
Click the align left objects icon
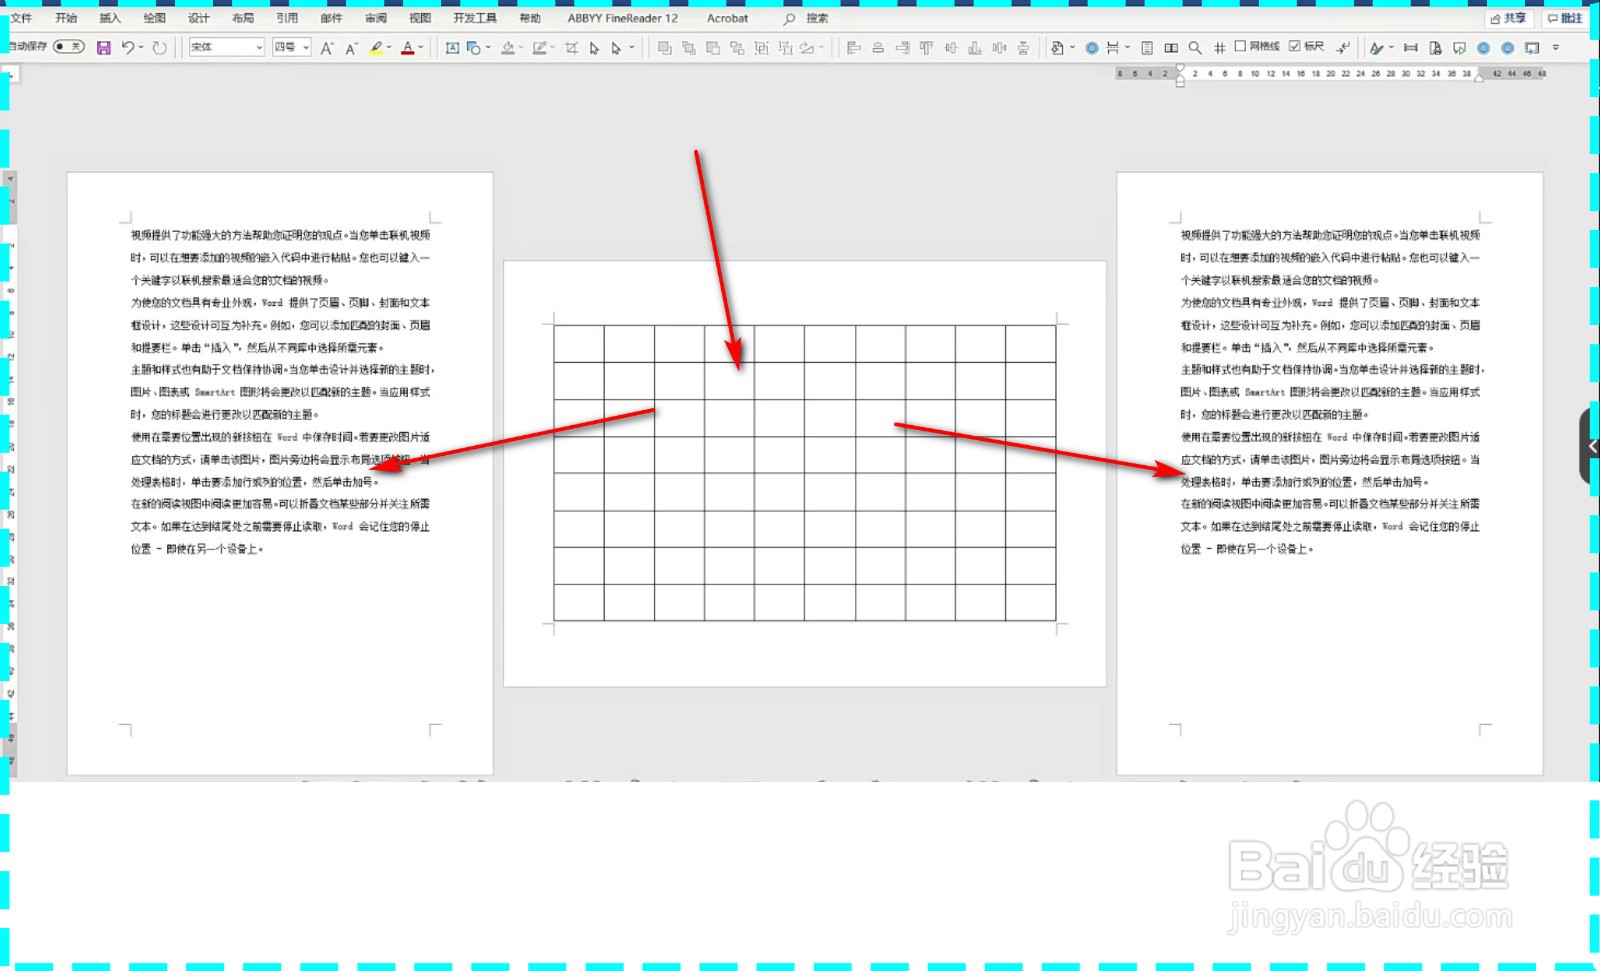pos(853,47)
